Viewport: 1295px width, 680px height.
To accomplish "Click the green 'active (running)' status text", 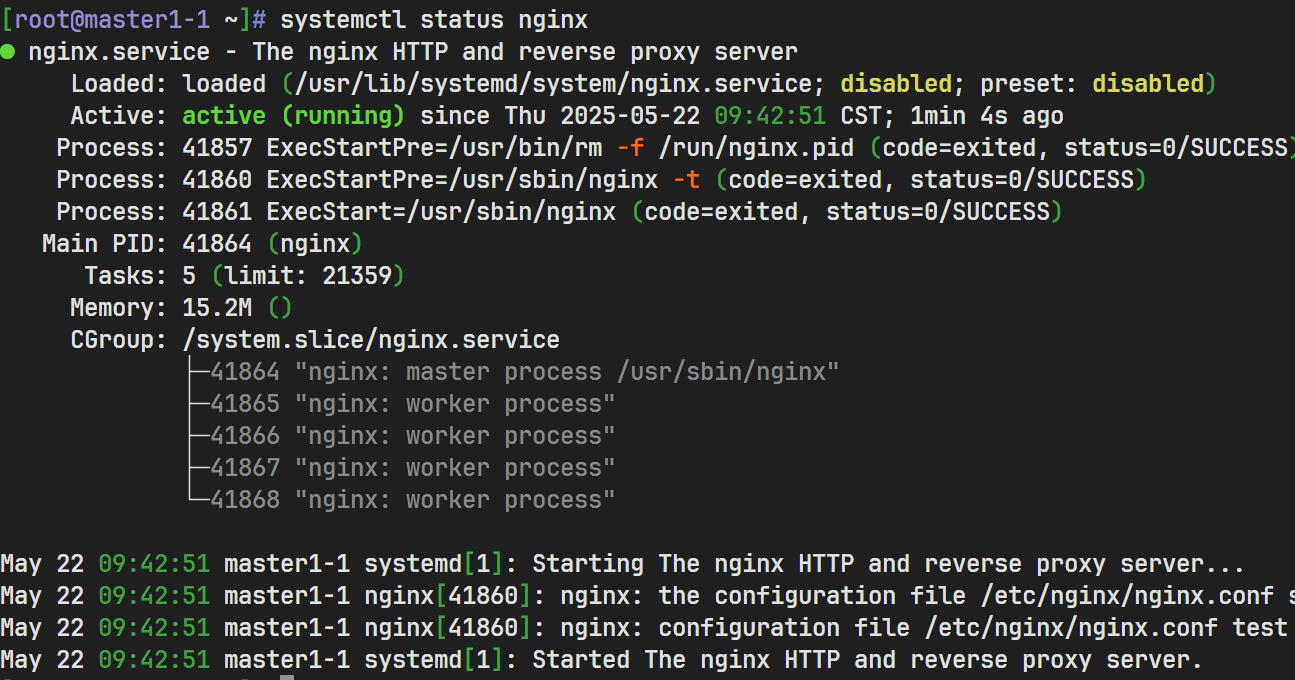I will [293, 116].
